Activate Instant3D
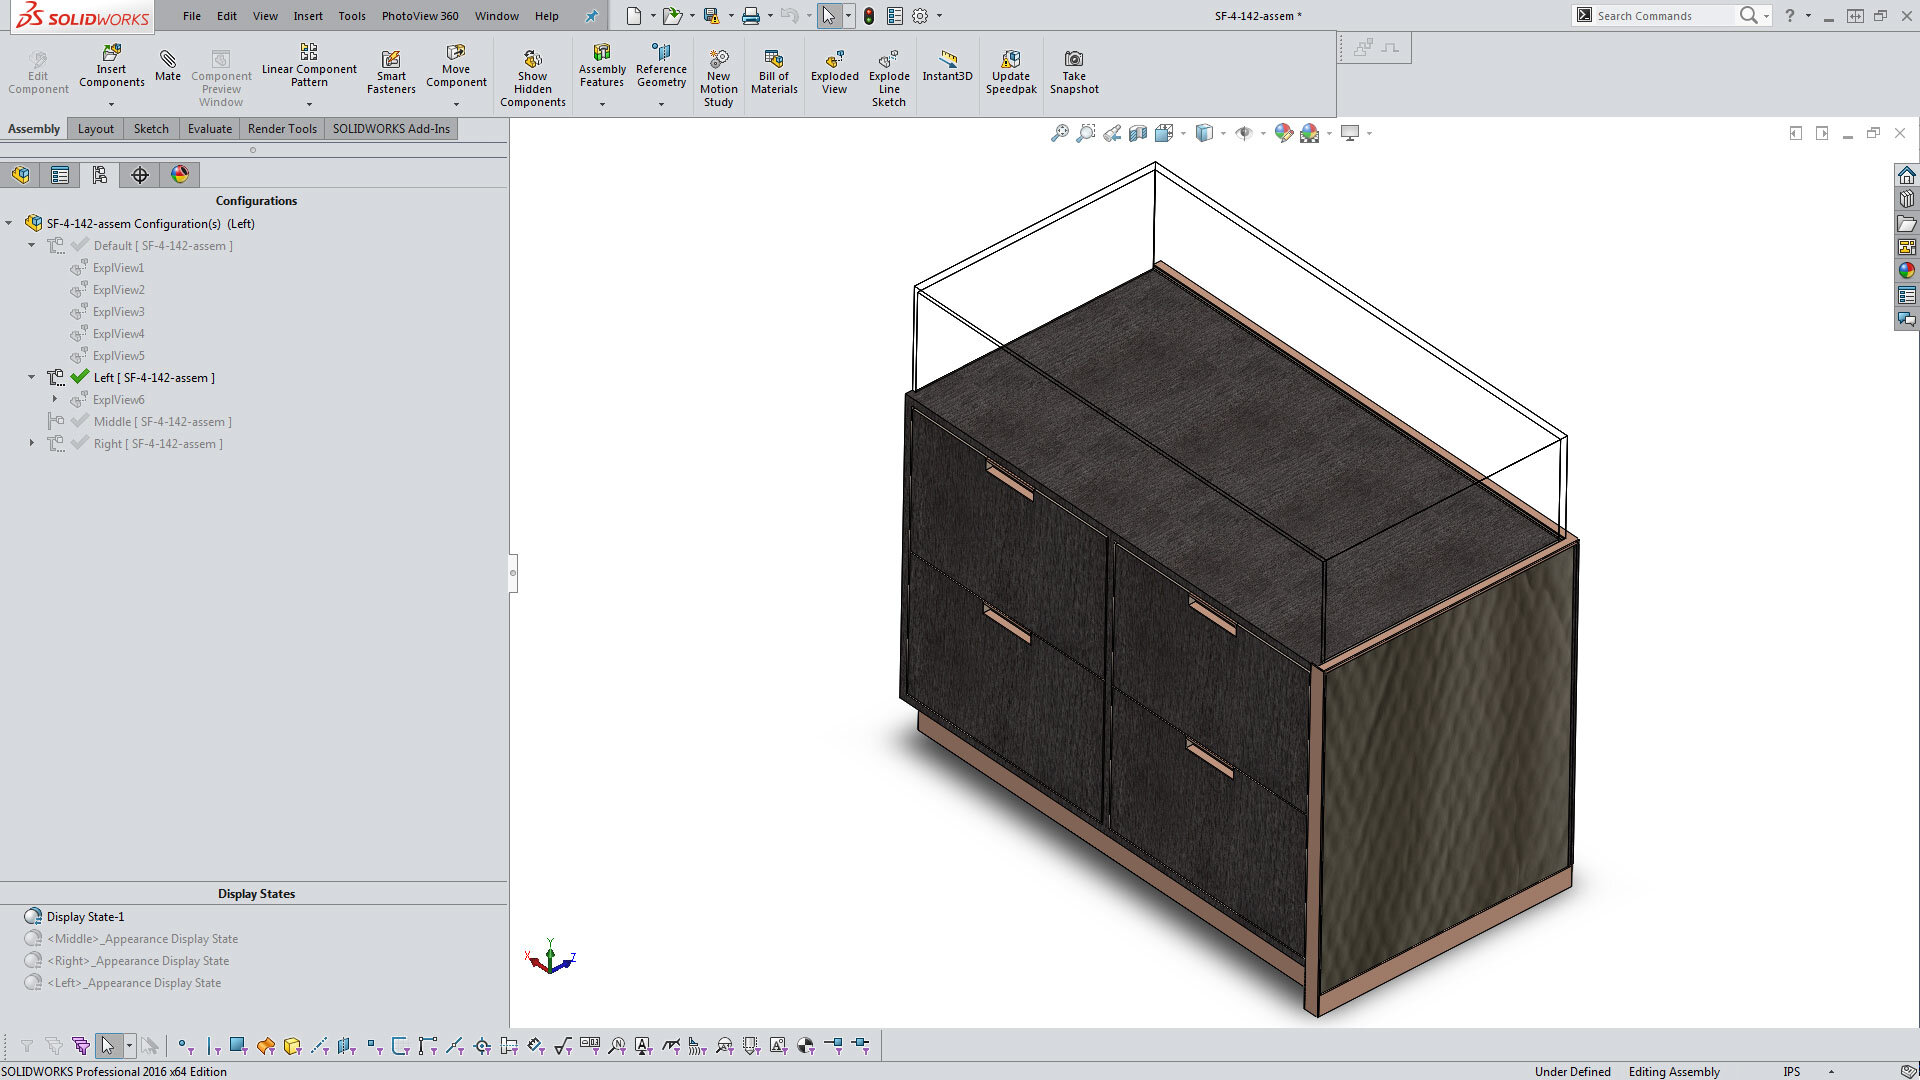The image size is (1920, 1080). point(947,65)
